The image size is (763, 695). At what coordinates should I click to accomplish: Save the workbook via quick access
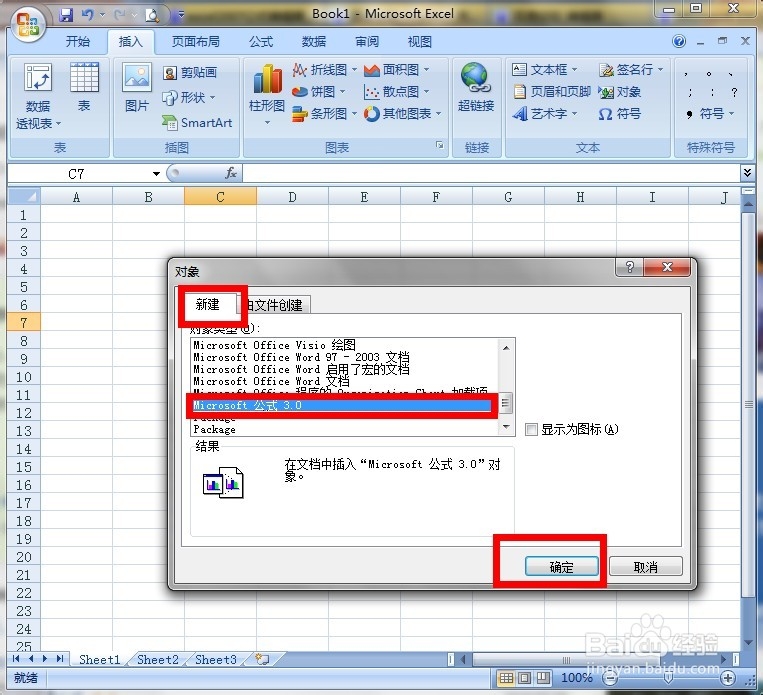[x=66, y=15]
